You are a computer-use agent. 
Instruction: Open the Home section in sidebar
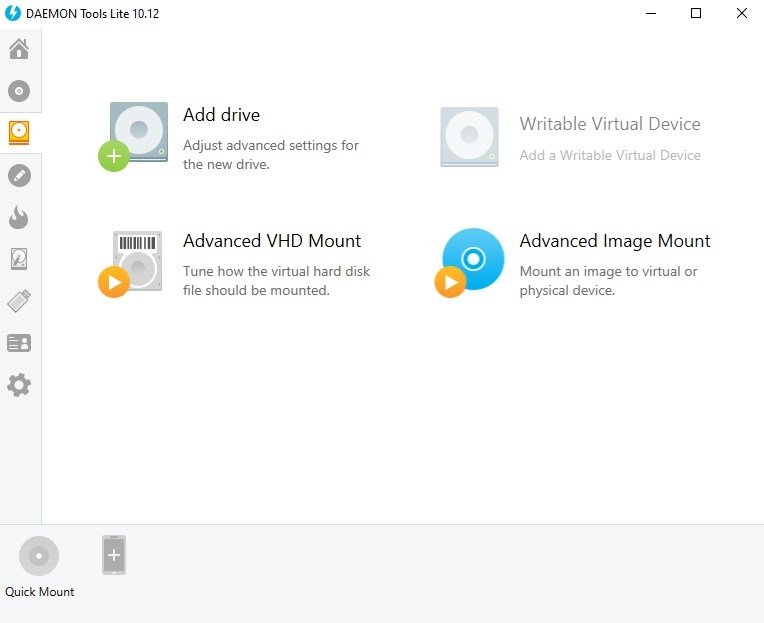[19, 49]
